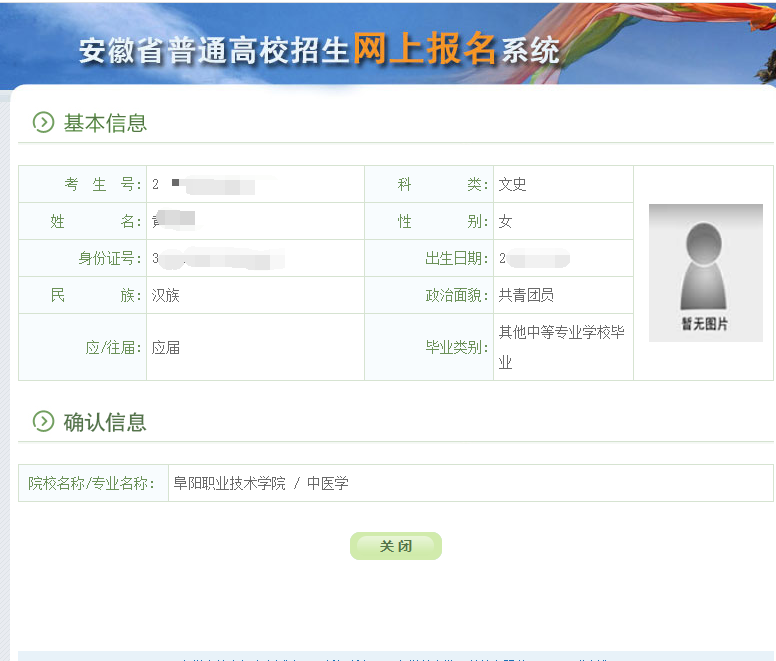Select the 汉族 value for 民族
Screen dimensions: 776x661
(x=166, y=295)
